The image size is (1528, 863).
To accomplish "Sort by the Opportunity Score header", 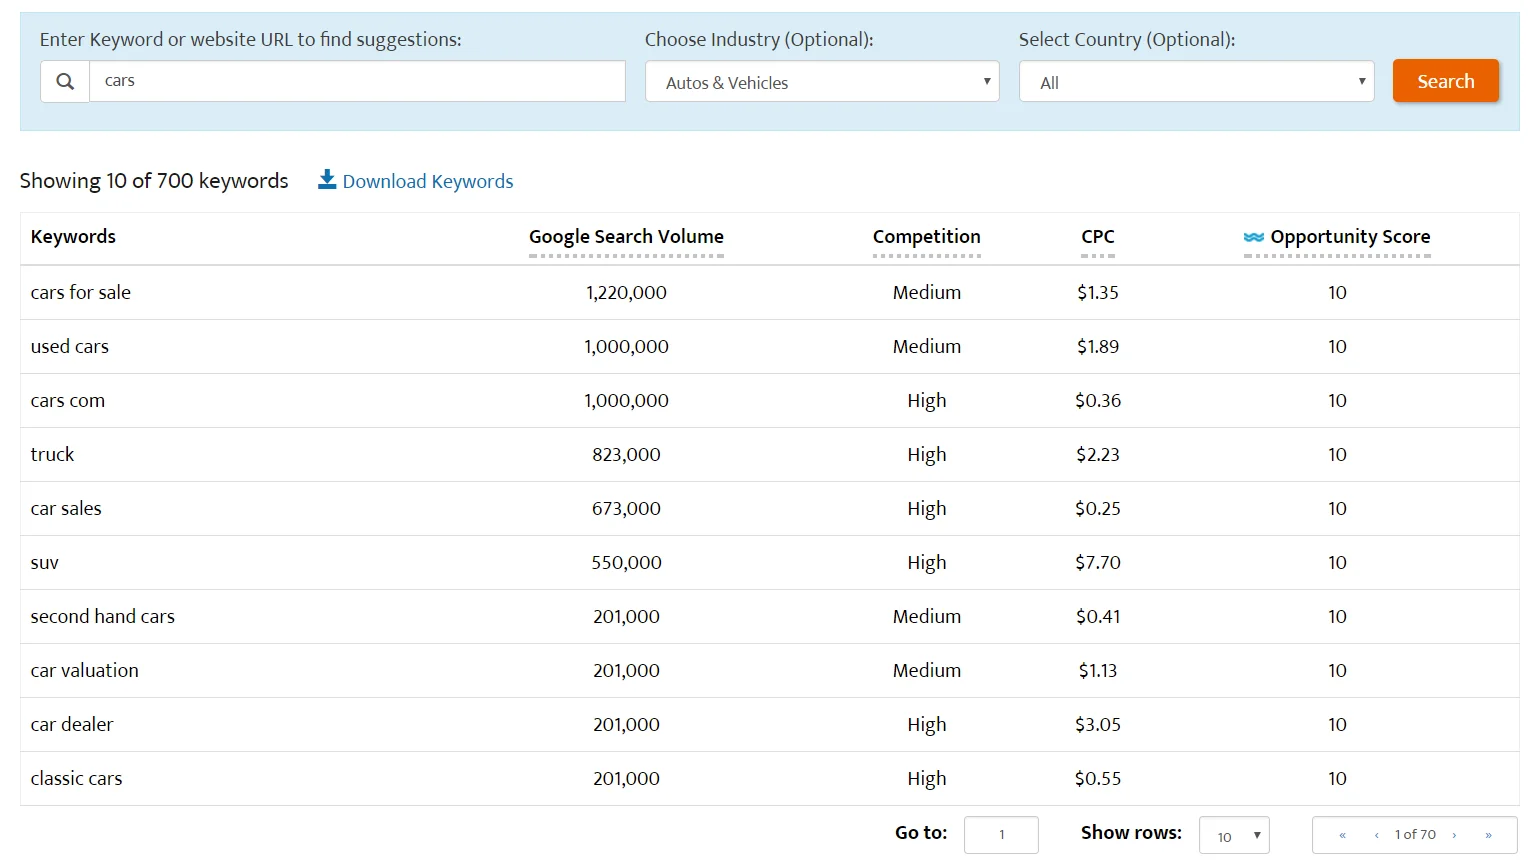I will click(x=1350, y=237).
